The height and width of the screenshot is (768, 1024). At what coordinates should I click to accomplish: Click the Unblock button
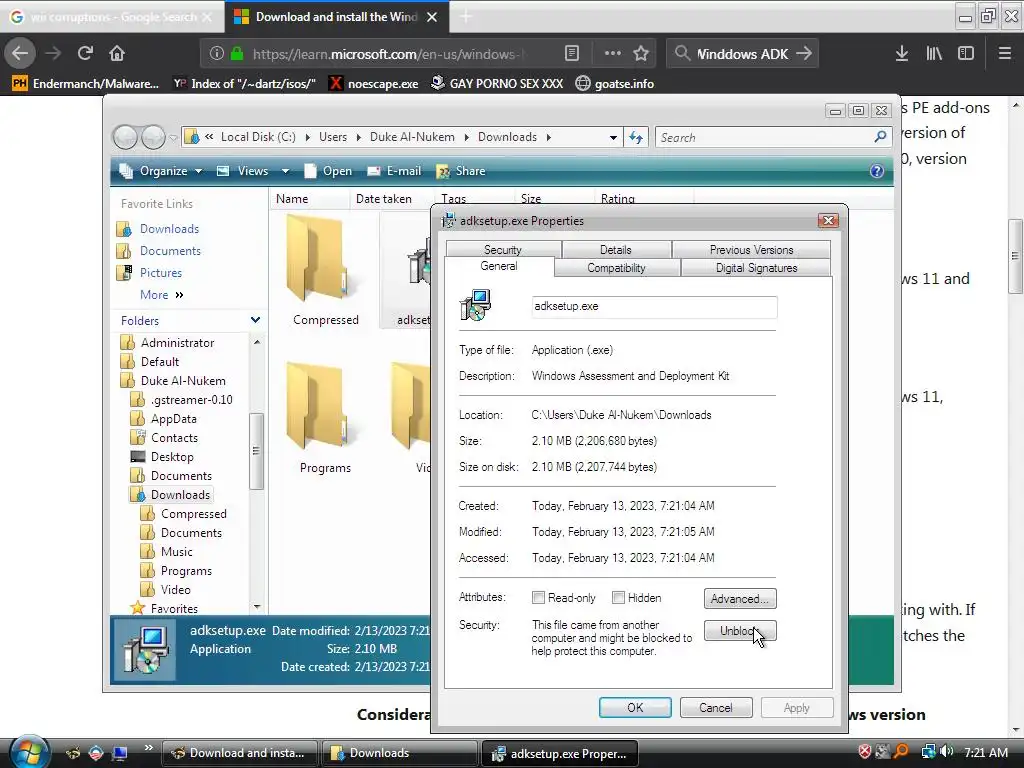point(740,631)
